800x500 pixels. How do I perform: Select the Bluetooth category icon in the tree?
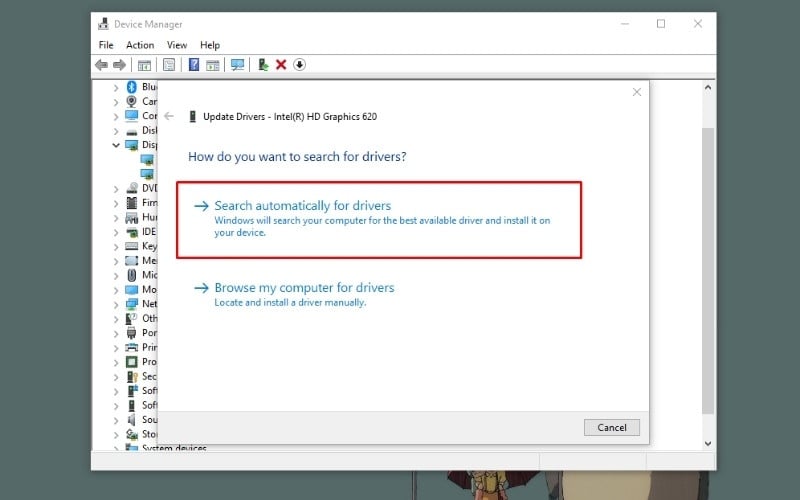(x=132, y=87)
